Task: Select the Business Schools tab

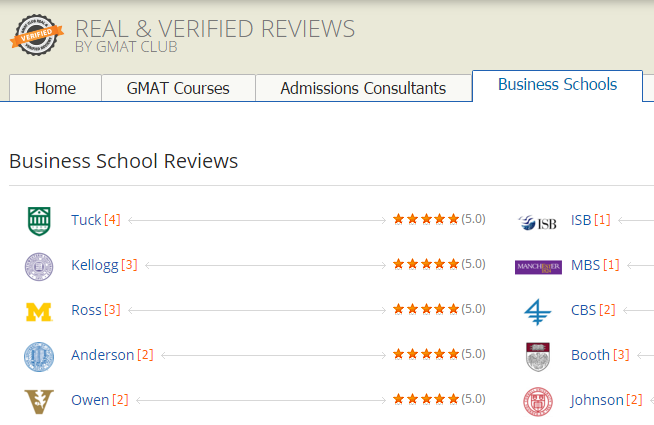Action: click(557, 84)
